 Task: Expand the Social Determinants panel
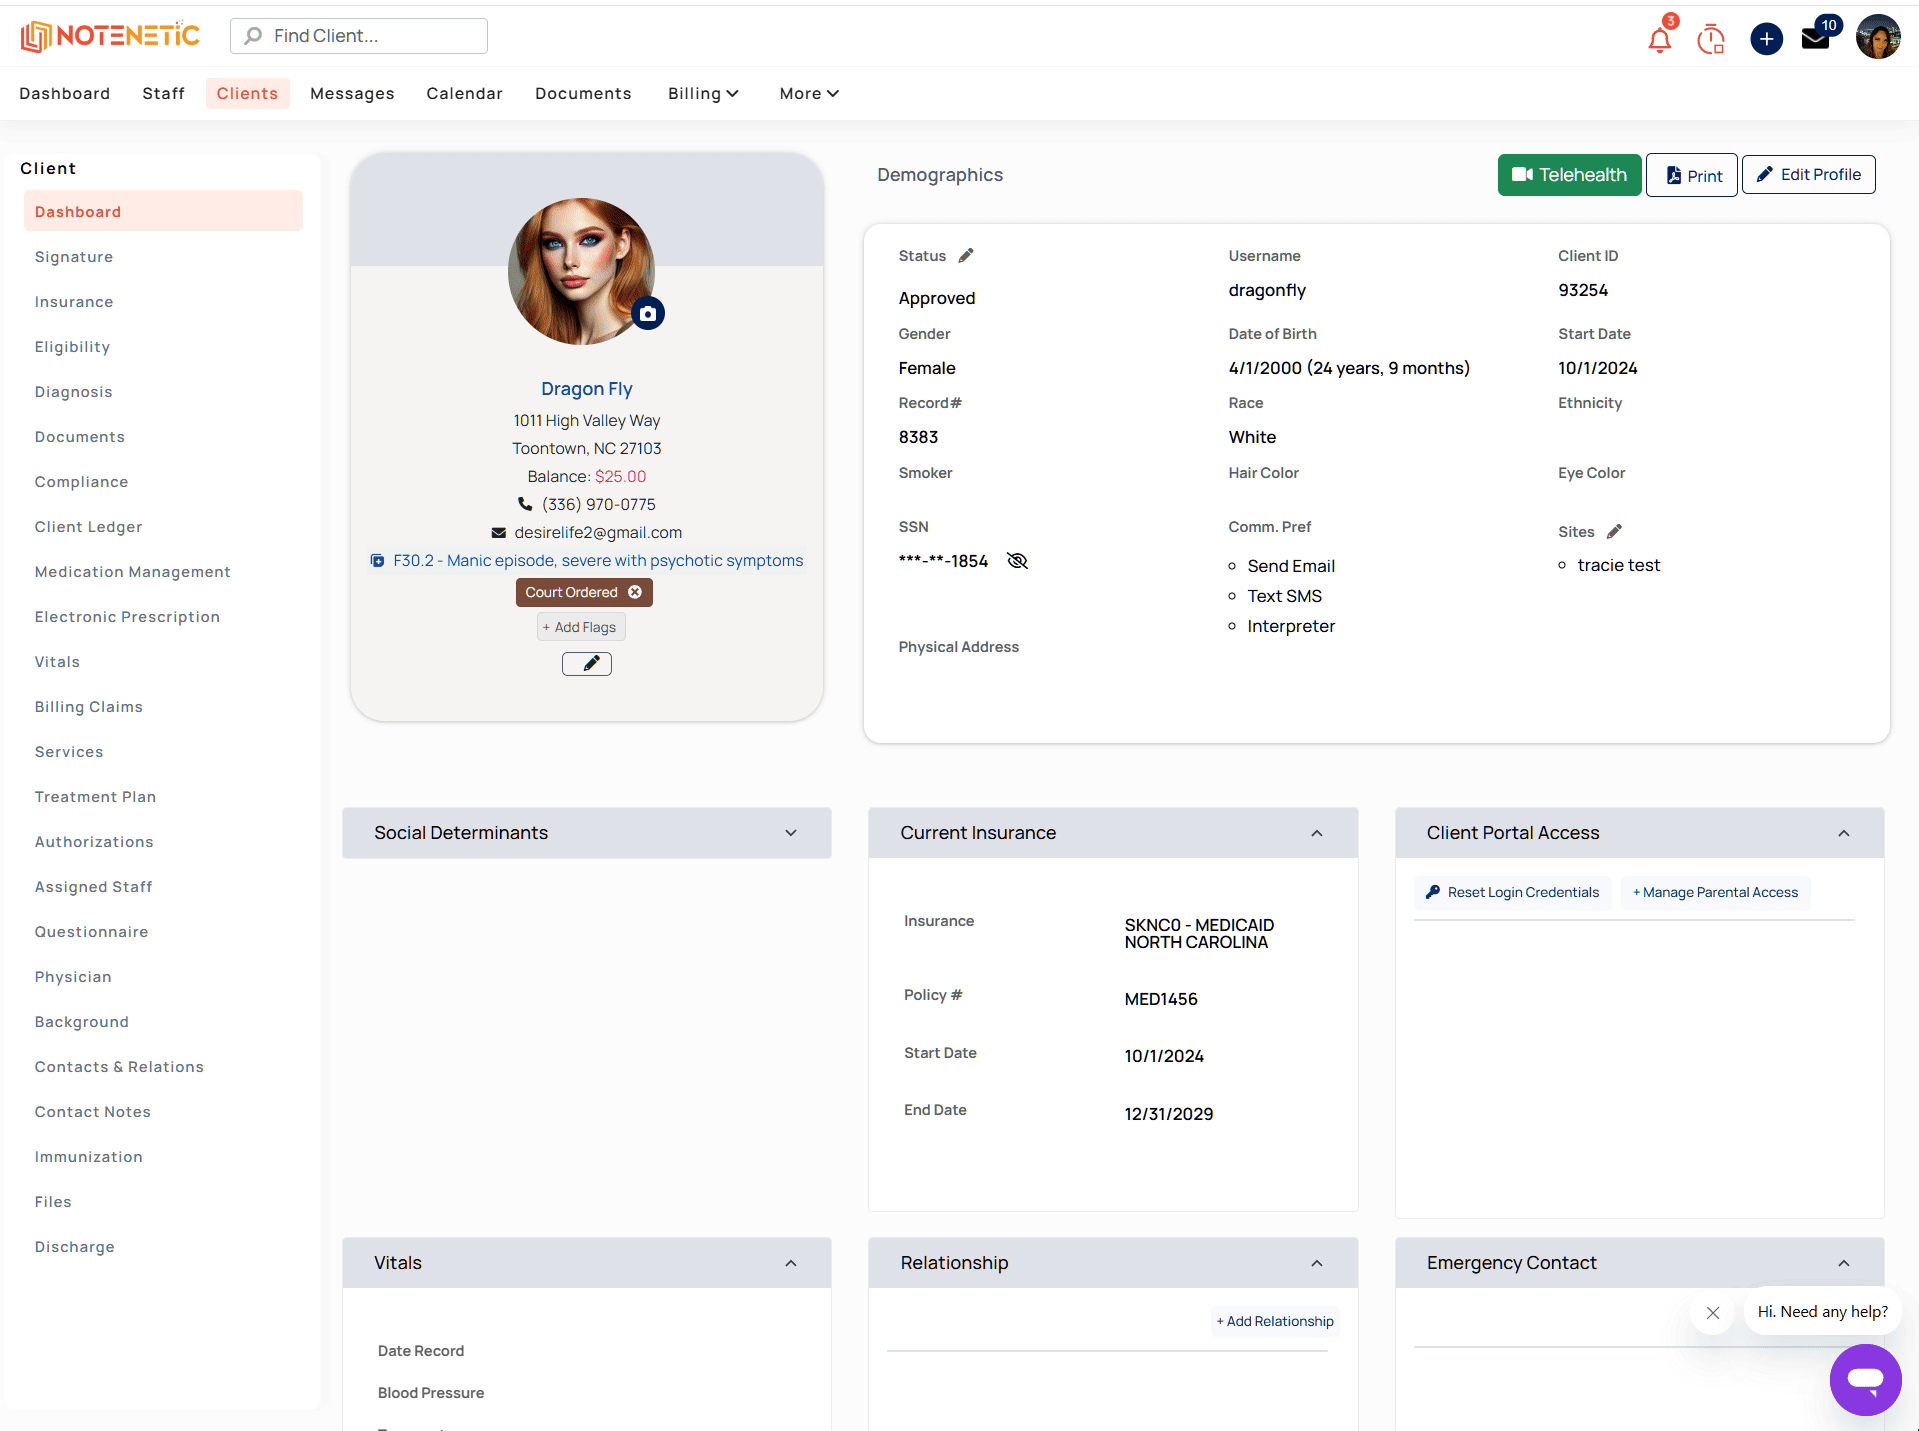pos(791,833)
